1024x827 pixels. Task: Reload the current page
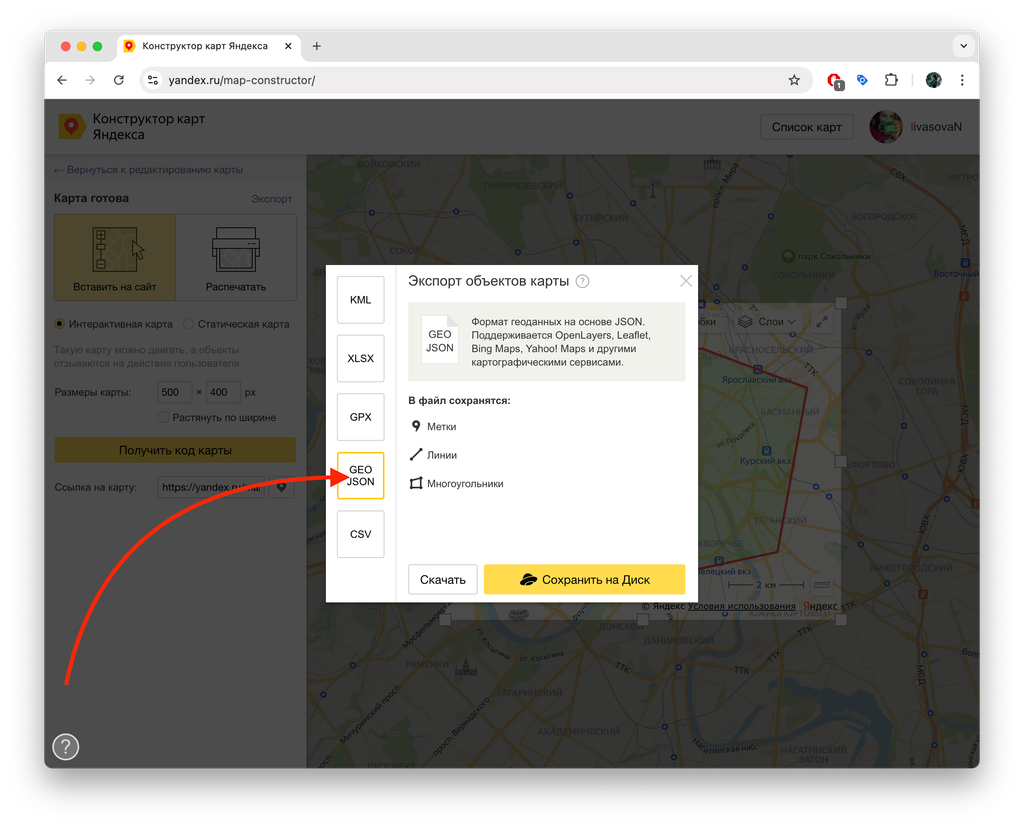[x=119, y=80]
